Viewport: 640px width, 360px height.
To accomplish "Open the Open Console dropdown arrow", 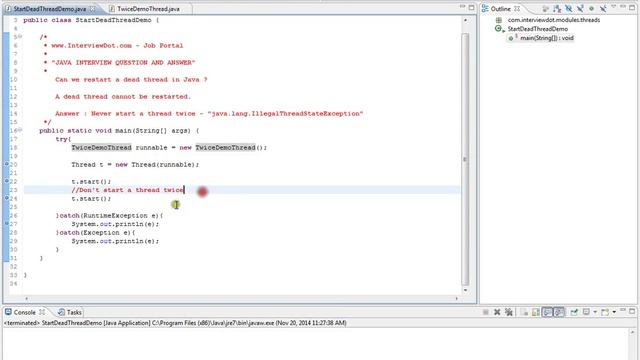I will click(614, 312).
